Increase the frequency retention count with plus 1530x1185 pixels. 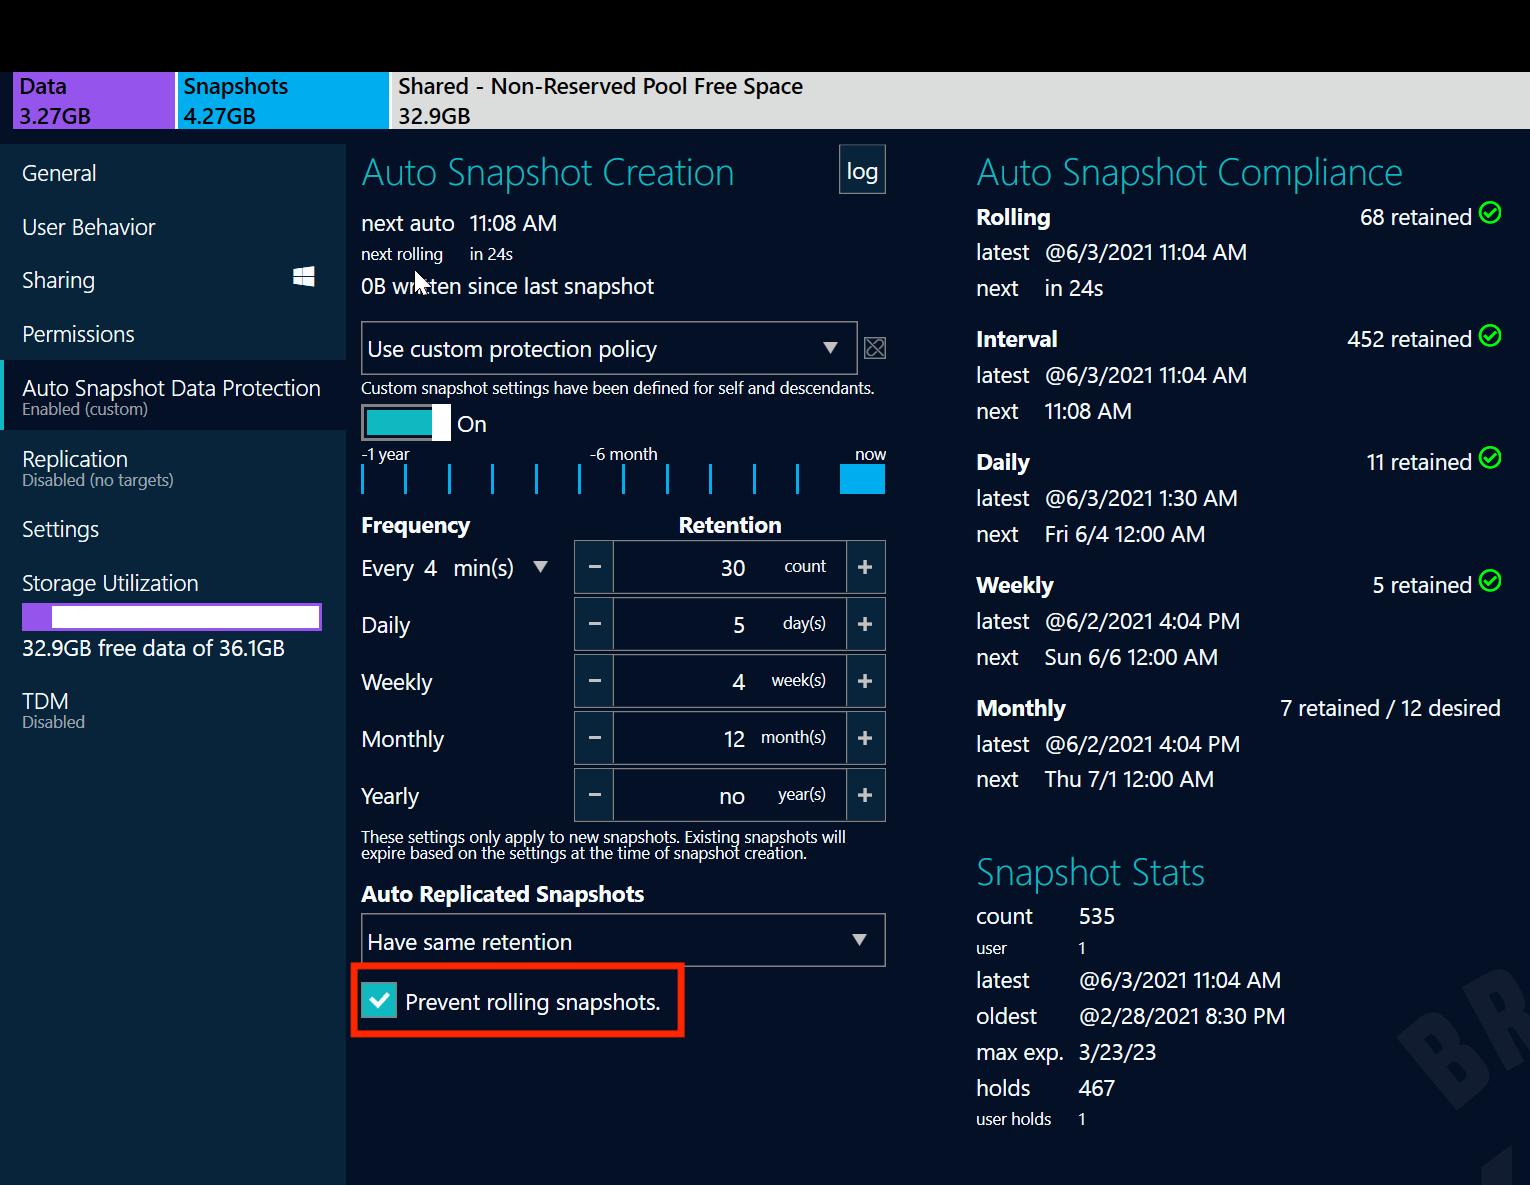point(865,567)
